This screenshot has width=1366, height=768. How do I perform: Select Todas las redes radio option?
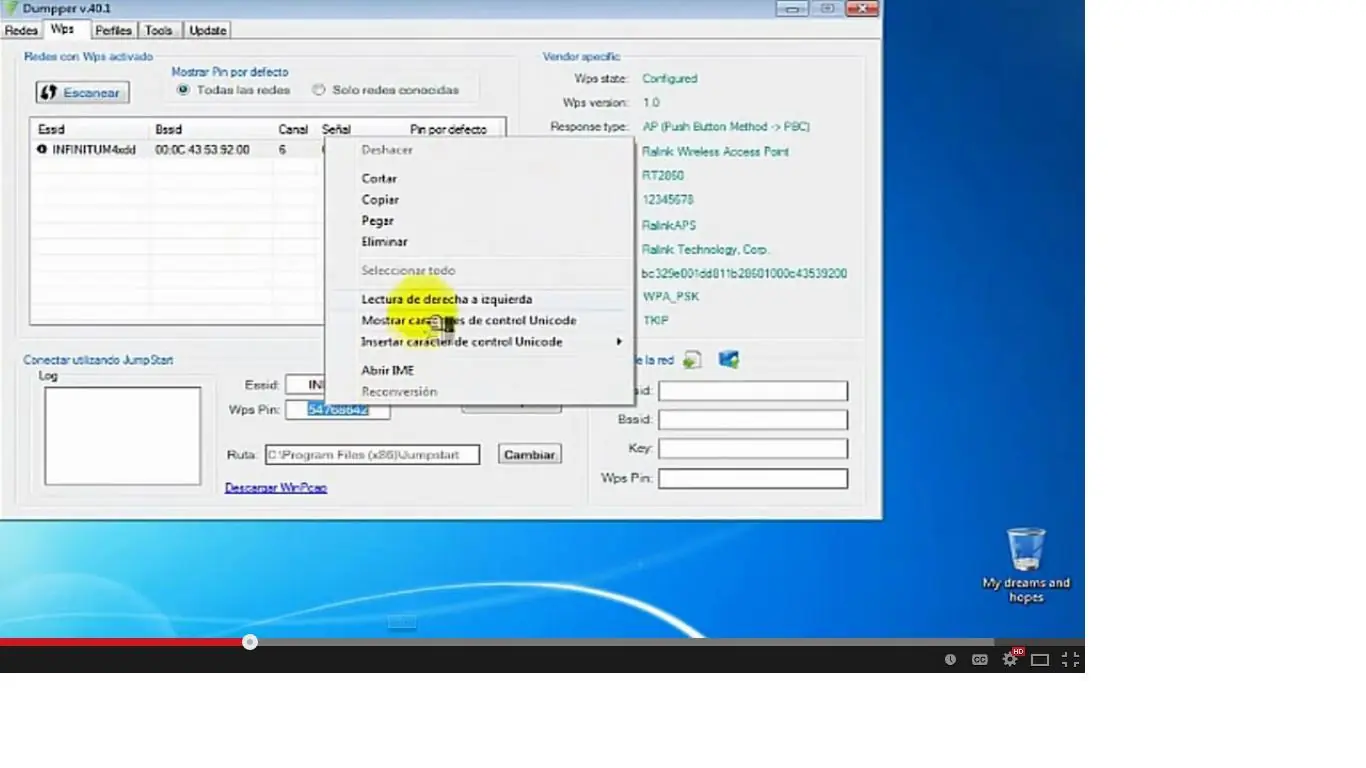click(x=234, y=90)
